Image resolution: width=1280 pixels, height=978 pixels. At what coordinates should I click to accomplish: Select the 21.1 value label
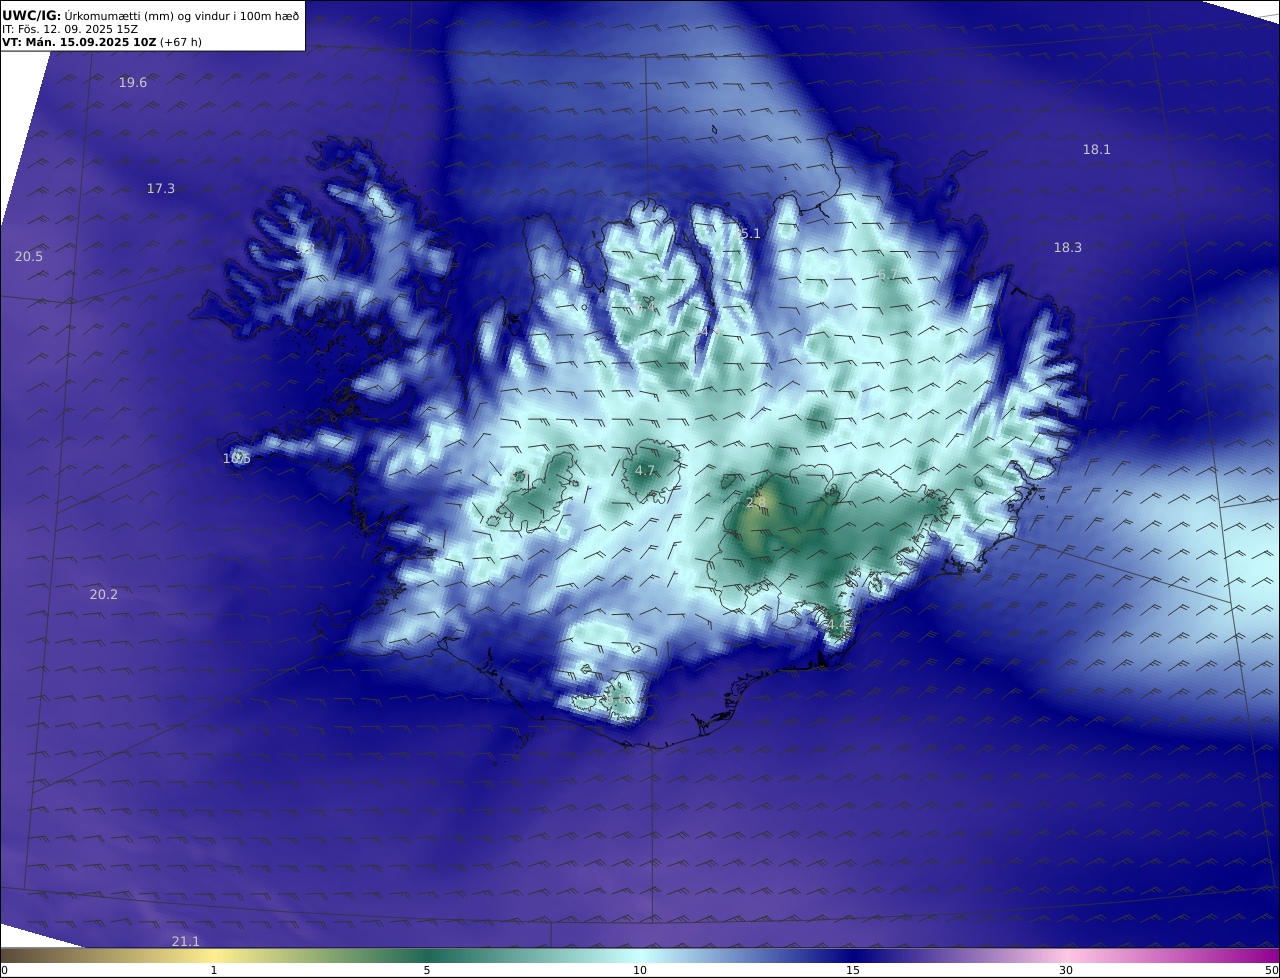point(186,941)
